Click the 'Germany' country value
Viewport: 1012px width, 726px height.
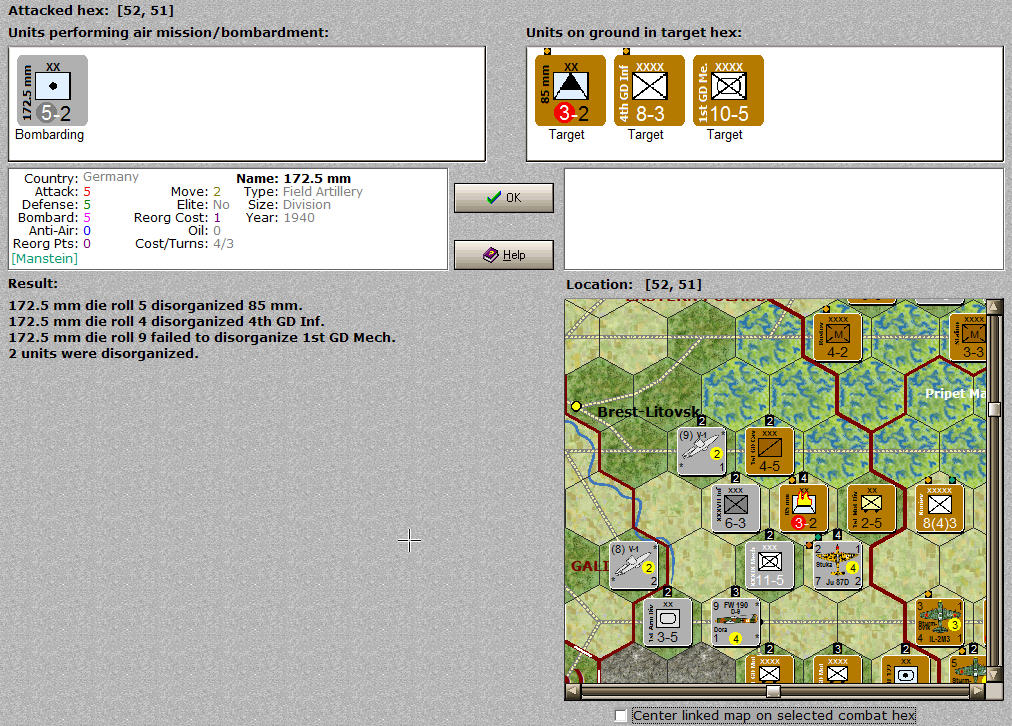coord(110,177)
